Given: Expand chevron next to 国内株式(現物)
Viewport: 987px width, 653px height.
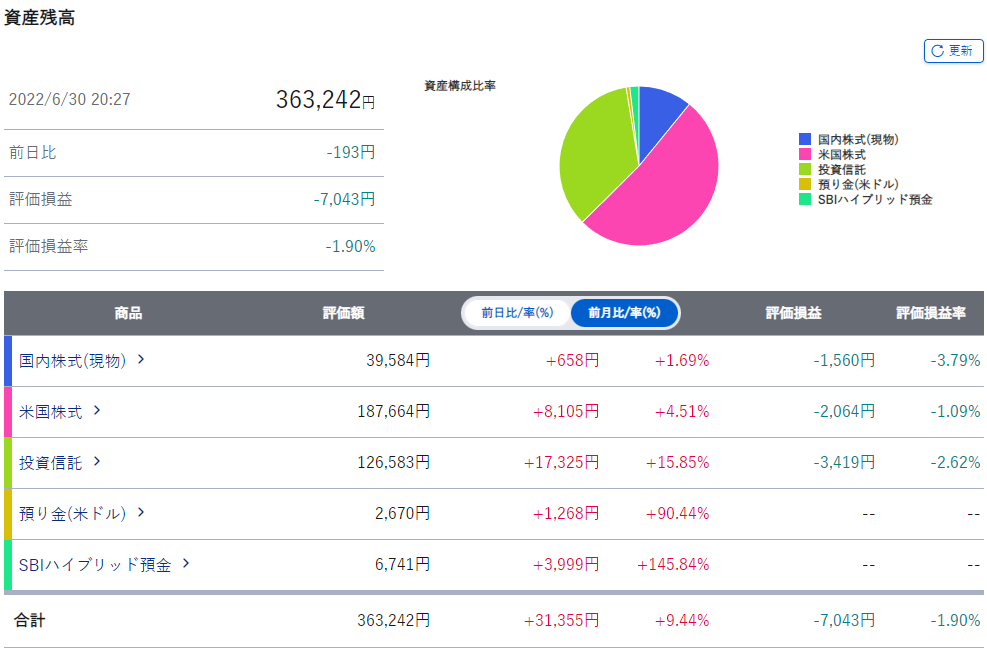Looking at the screenshot, I should [x=141, y=360].
